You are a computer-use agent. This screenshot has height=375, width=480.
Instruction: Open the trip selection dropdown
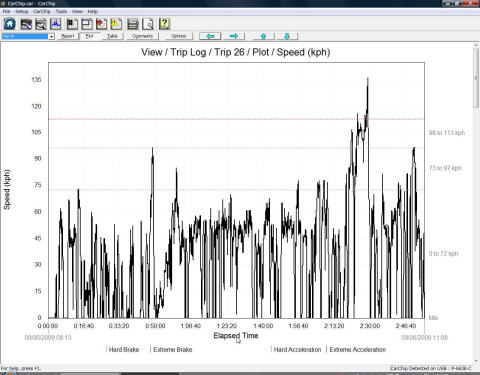point(51,36)
